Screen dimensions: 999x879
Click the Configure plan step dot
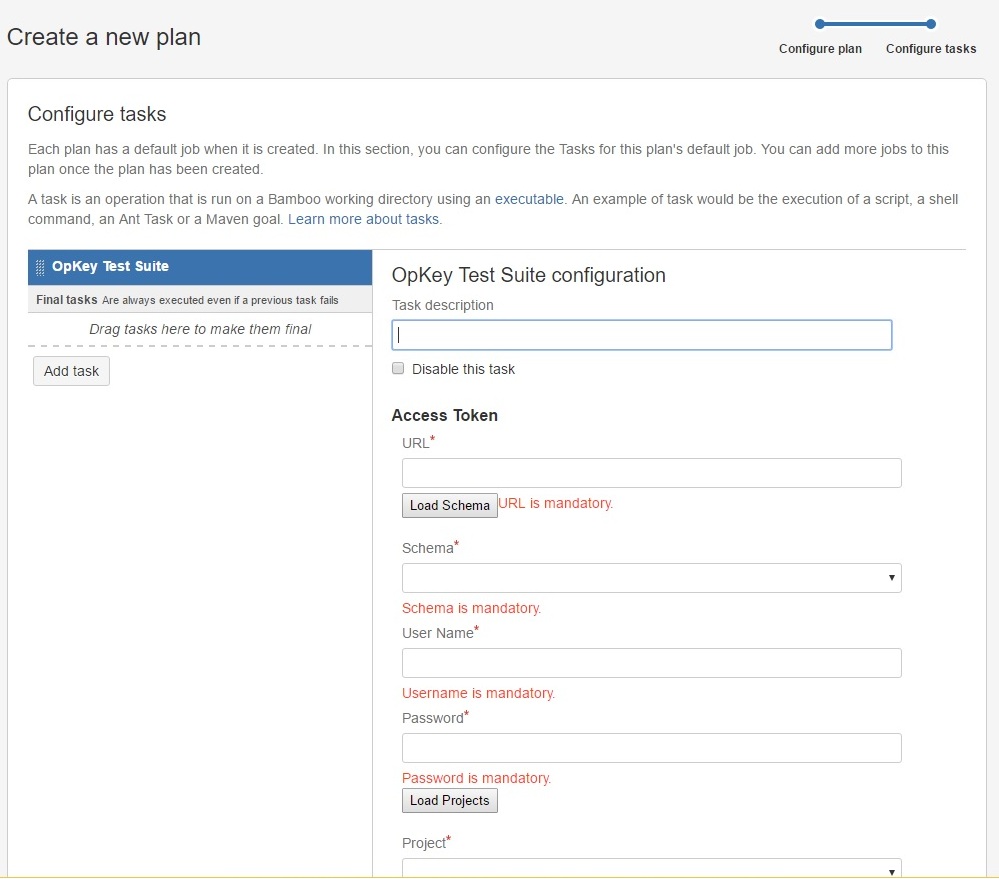pyautogui.click(x=819, y=24)
